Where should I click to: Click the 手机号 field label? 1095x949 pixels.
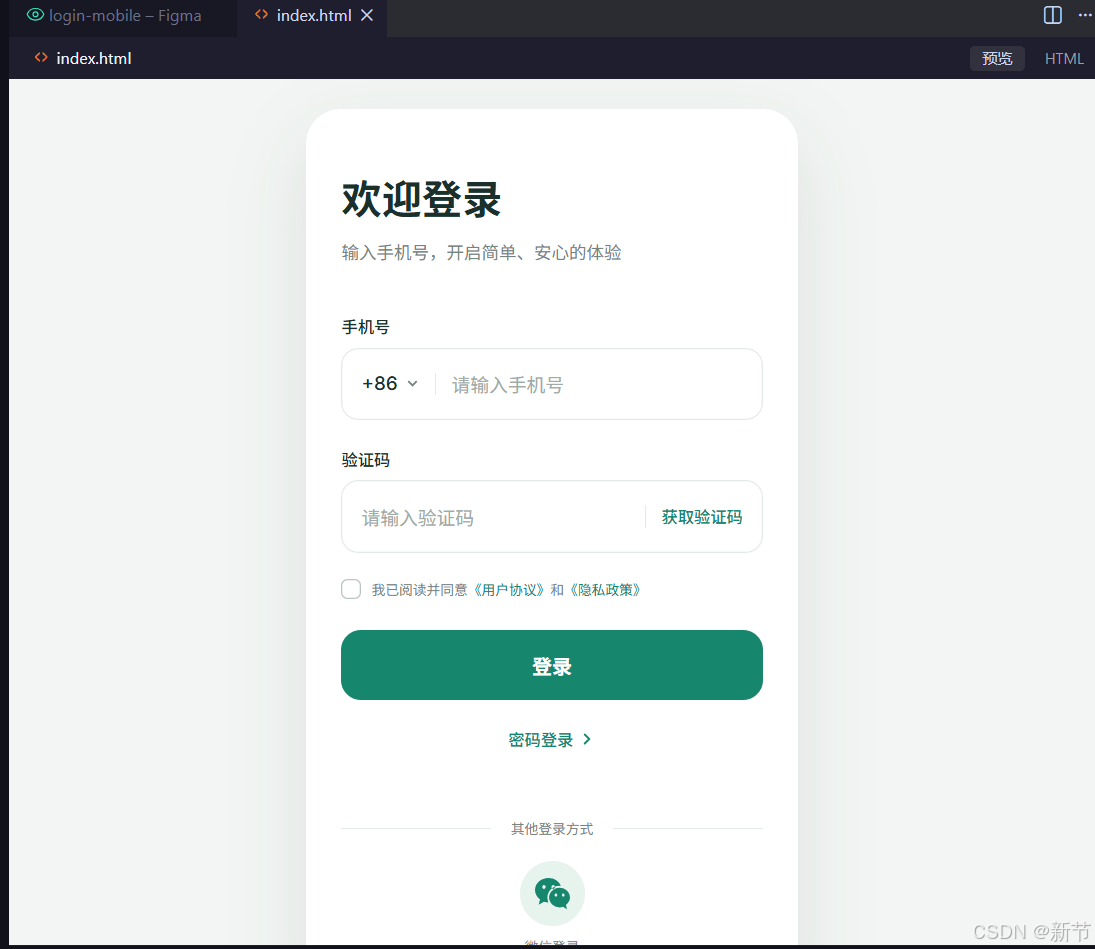[365, 327]
